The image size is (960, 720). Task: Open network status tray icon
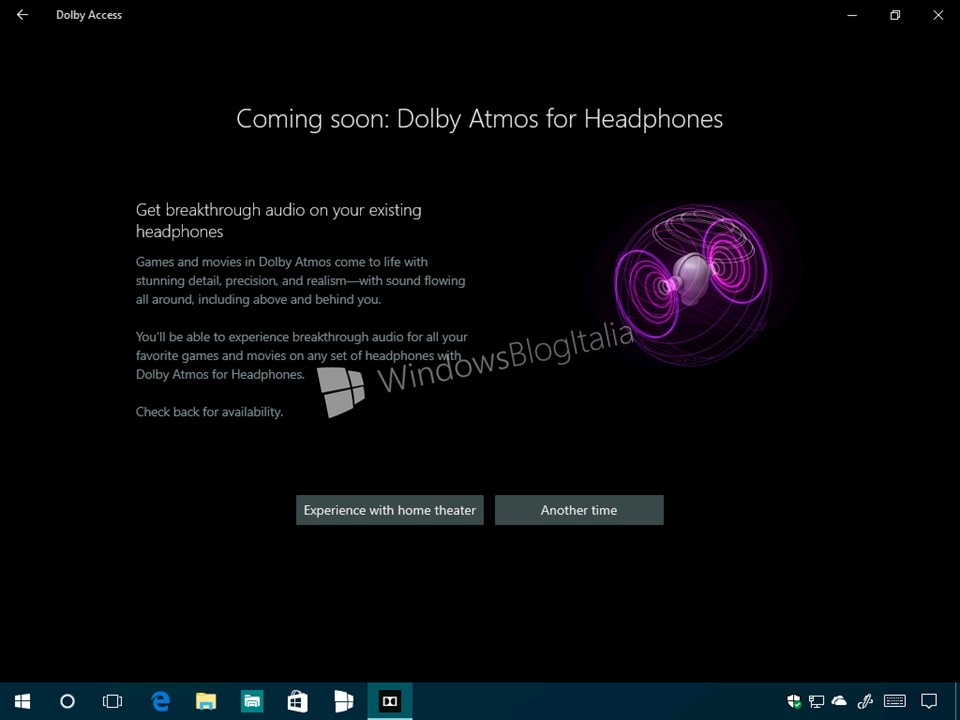[816, 701]
